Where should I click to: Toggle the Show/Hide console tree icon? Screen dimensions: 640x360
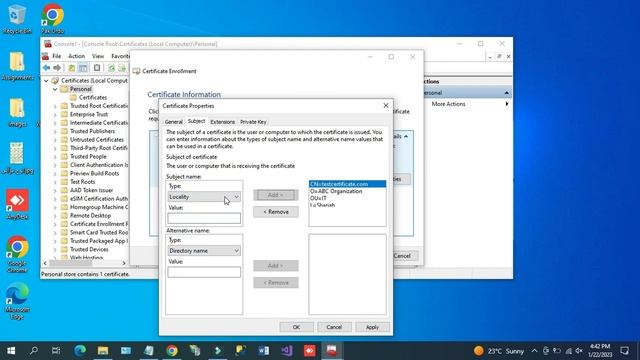83,68
